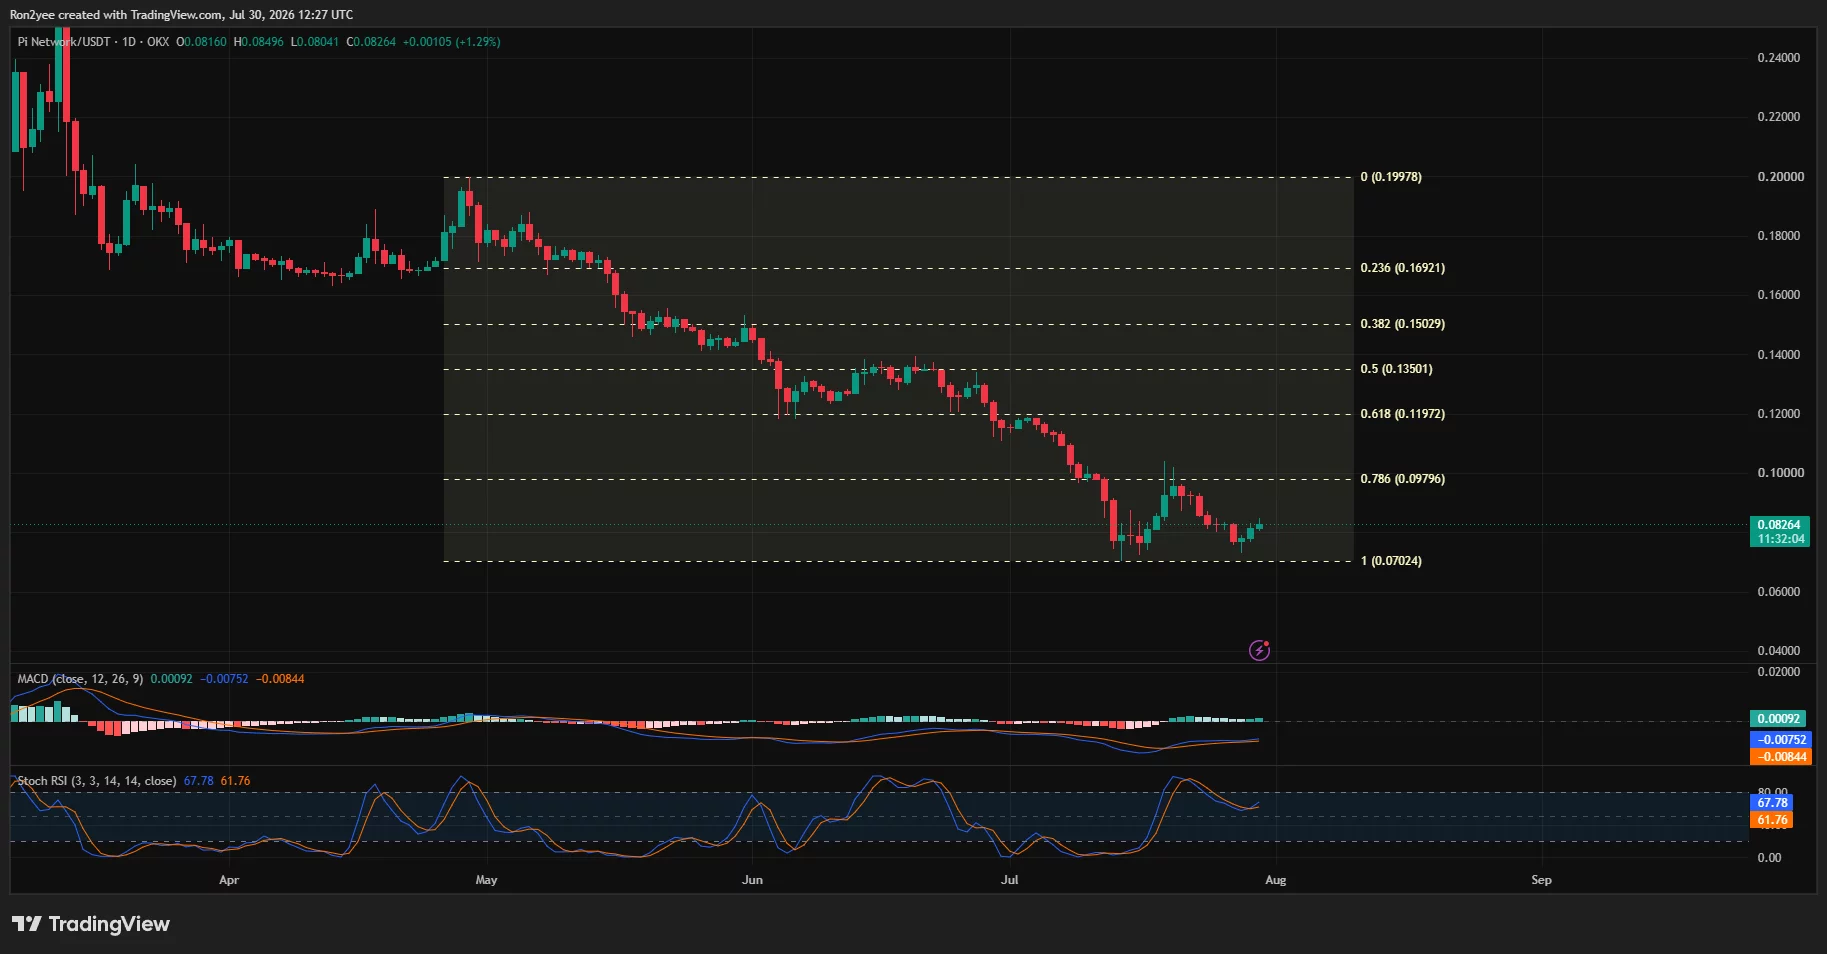This screenshot has width=1827, height=954.
Task: Click the Fibonacci label 0.5 (0.13501)
Action: (x=1396, y=369)
